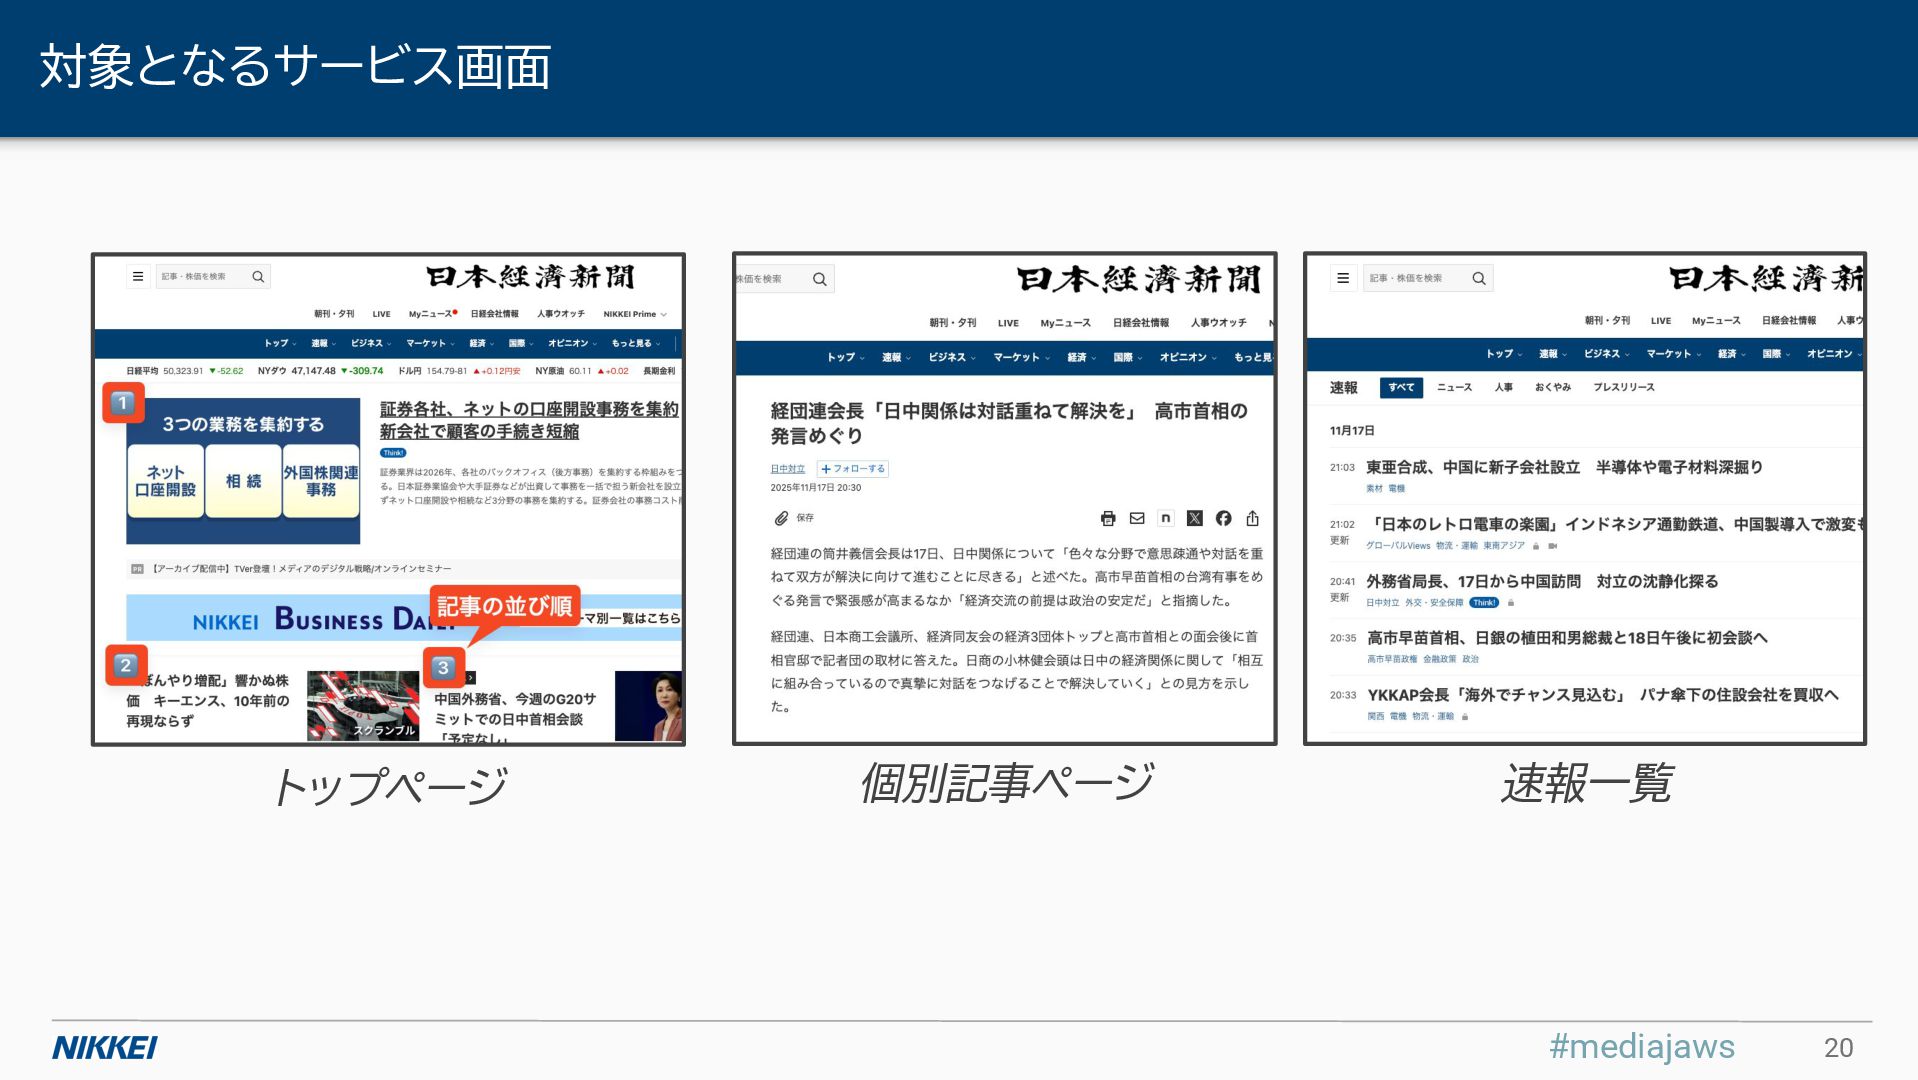Click TVer登壇 PR seminar link
Viewport: 1918px width, 1080px height.
(300, 569)
